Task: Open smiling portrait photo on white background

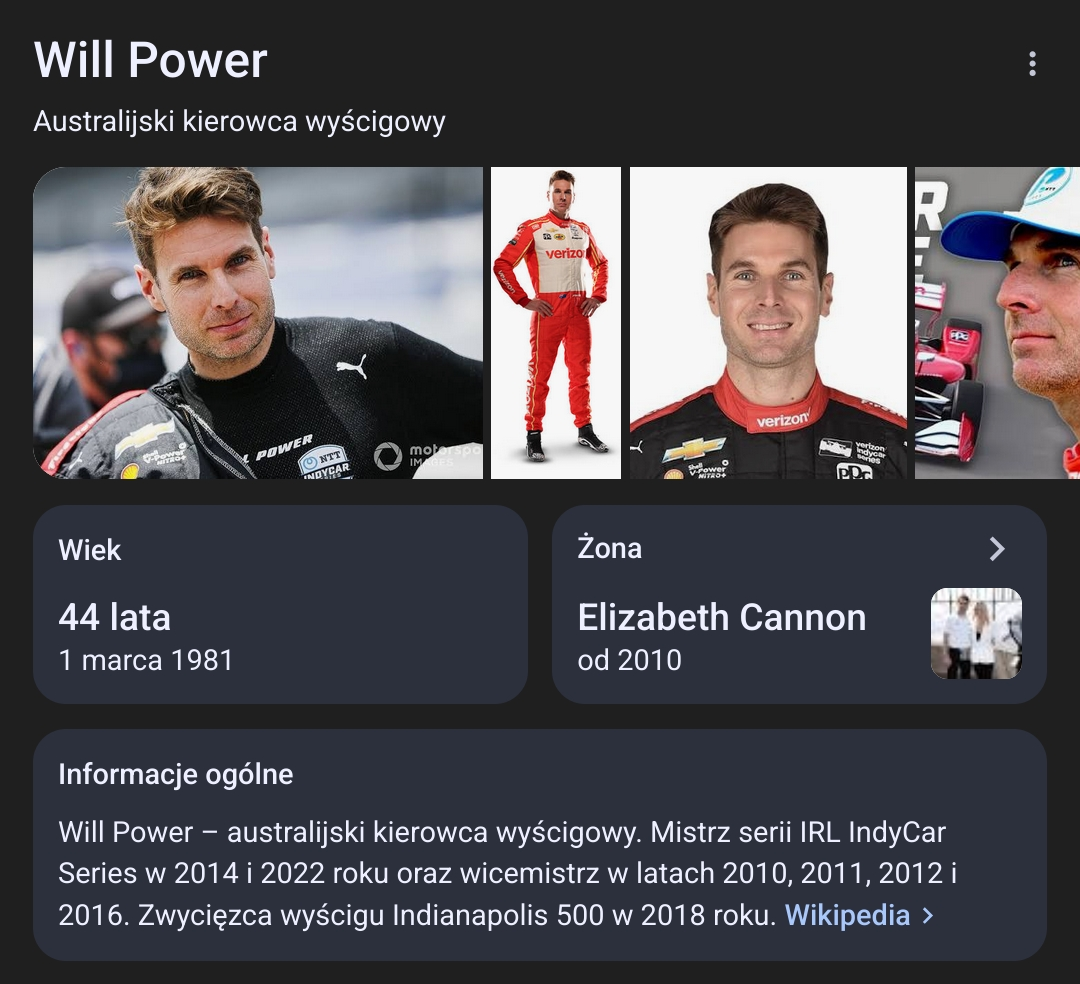Action: pos(768,322)
